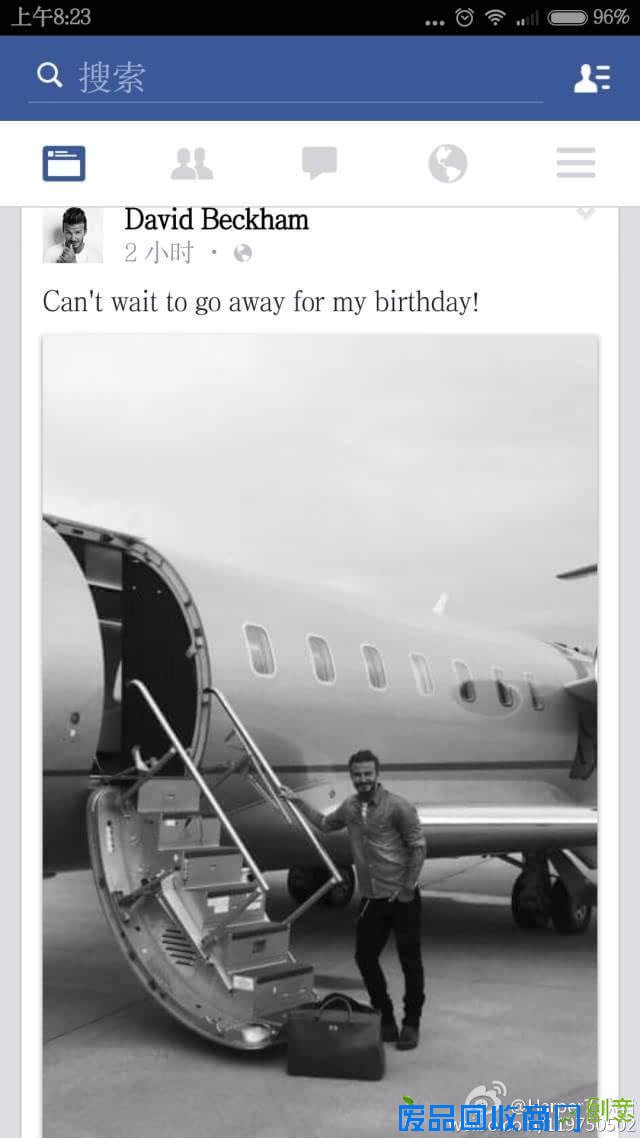Open the friends list icon in header

click(x=592, y=78)
